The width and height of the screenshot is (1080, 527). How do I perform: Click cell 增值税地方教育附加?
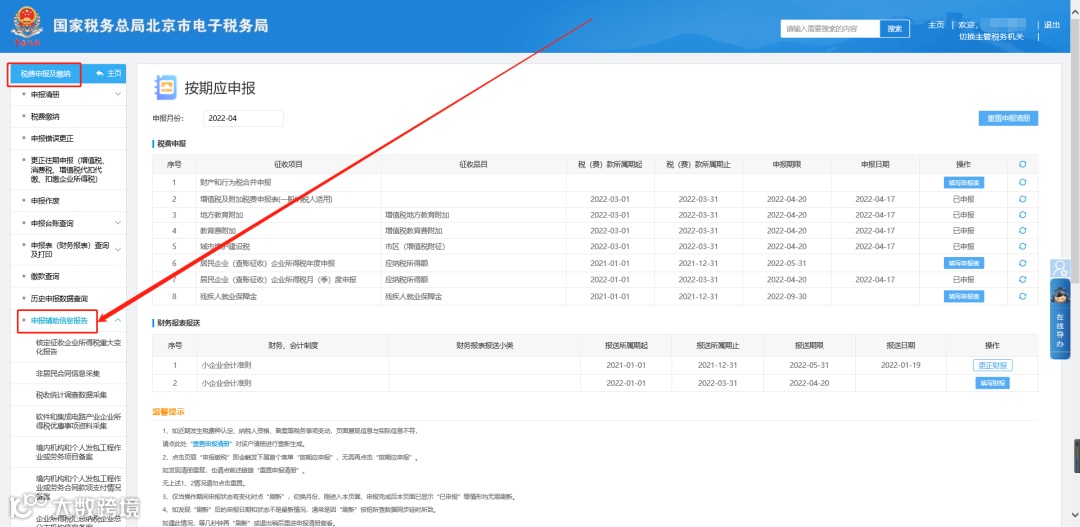click(418, 215)
